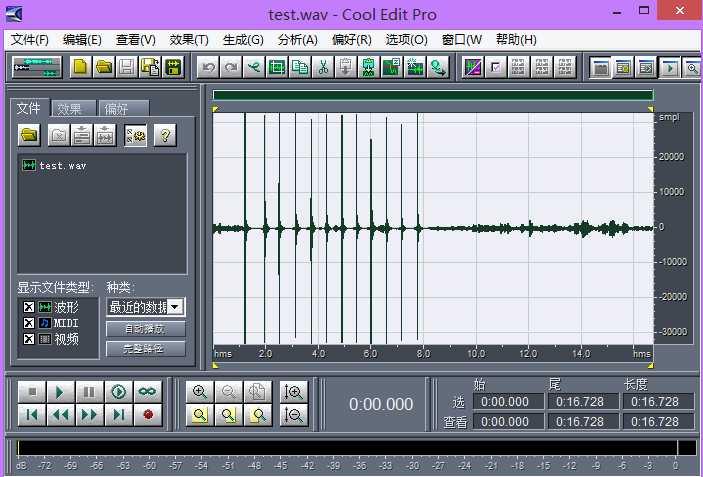Open the 帮助(H) menu
The height and width of the screenshot is (477, 703).
pyautogui.click(x=516, y=40)
